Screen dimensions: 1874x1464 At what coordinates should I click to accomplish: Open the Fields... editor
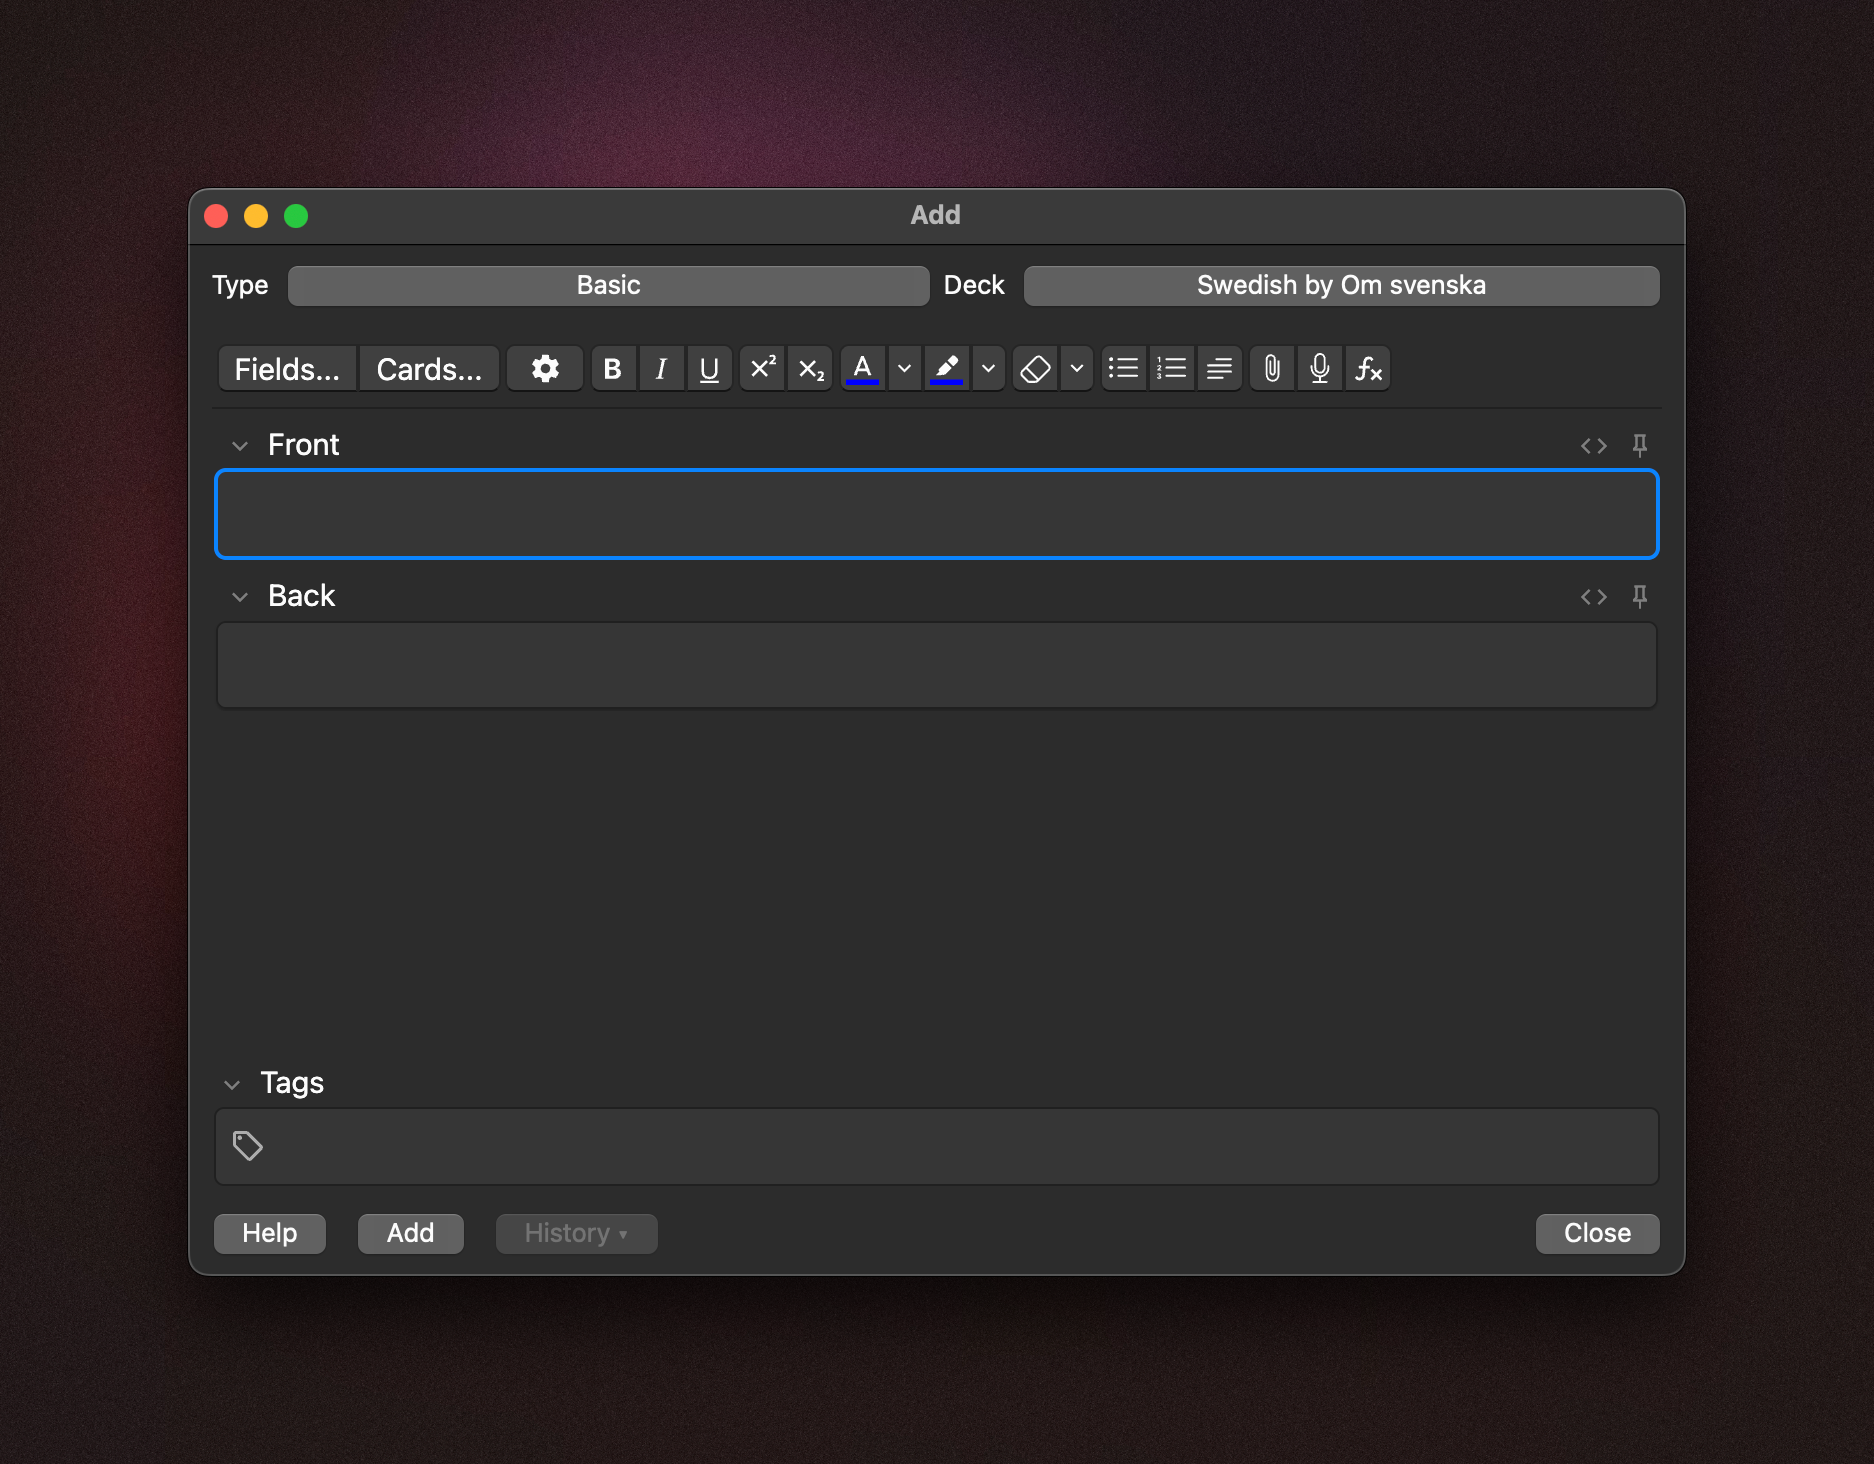[287, 369]
